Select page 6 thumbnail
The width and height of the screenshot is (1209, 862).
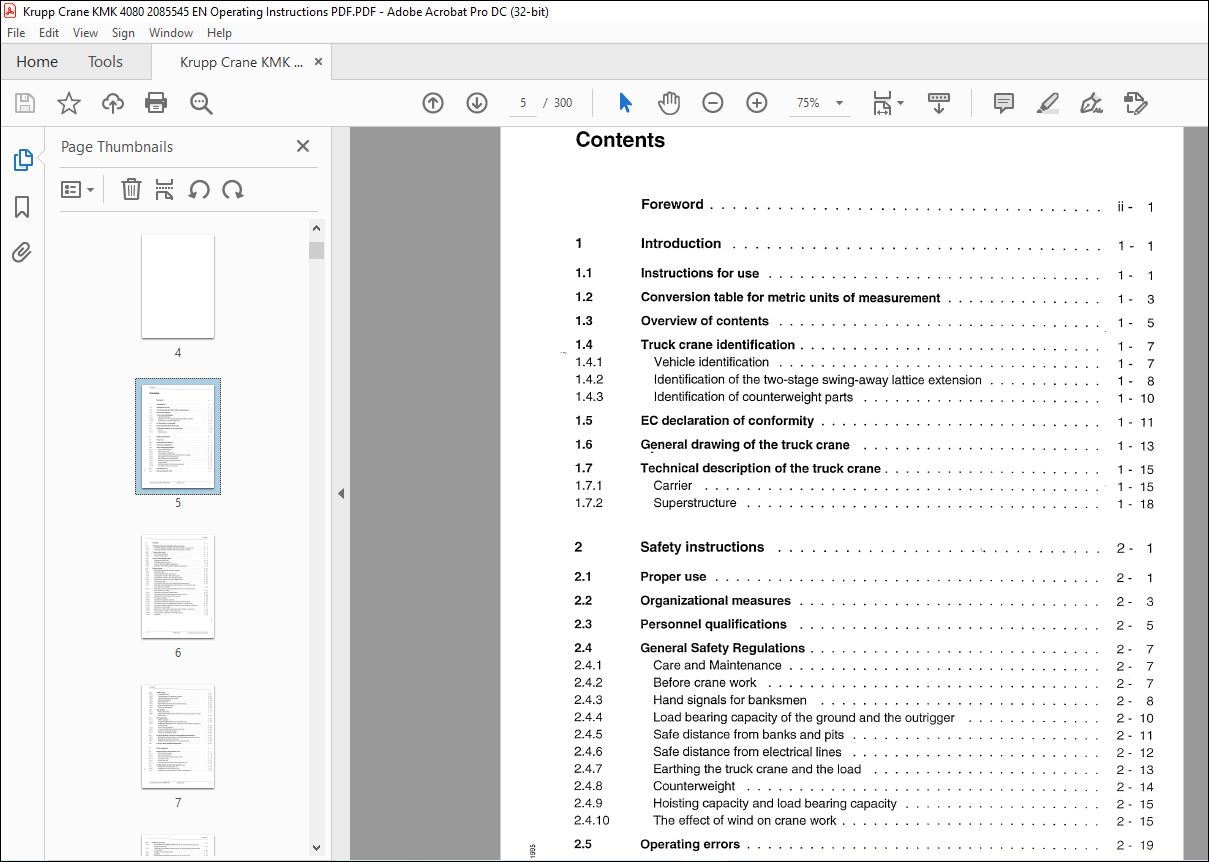click(x=178, y=586)
